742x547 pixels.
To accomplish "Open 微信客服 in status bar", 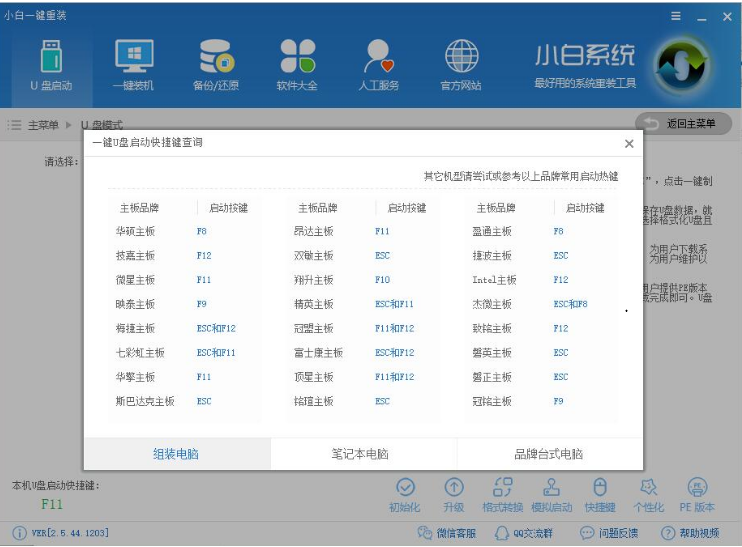I will tap(447, 533).
